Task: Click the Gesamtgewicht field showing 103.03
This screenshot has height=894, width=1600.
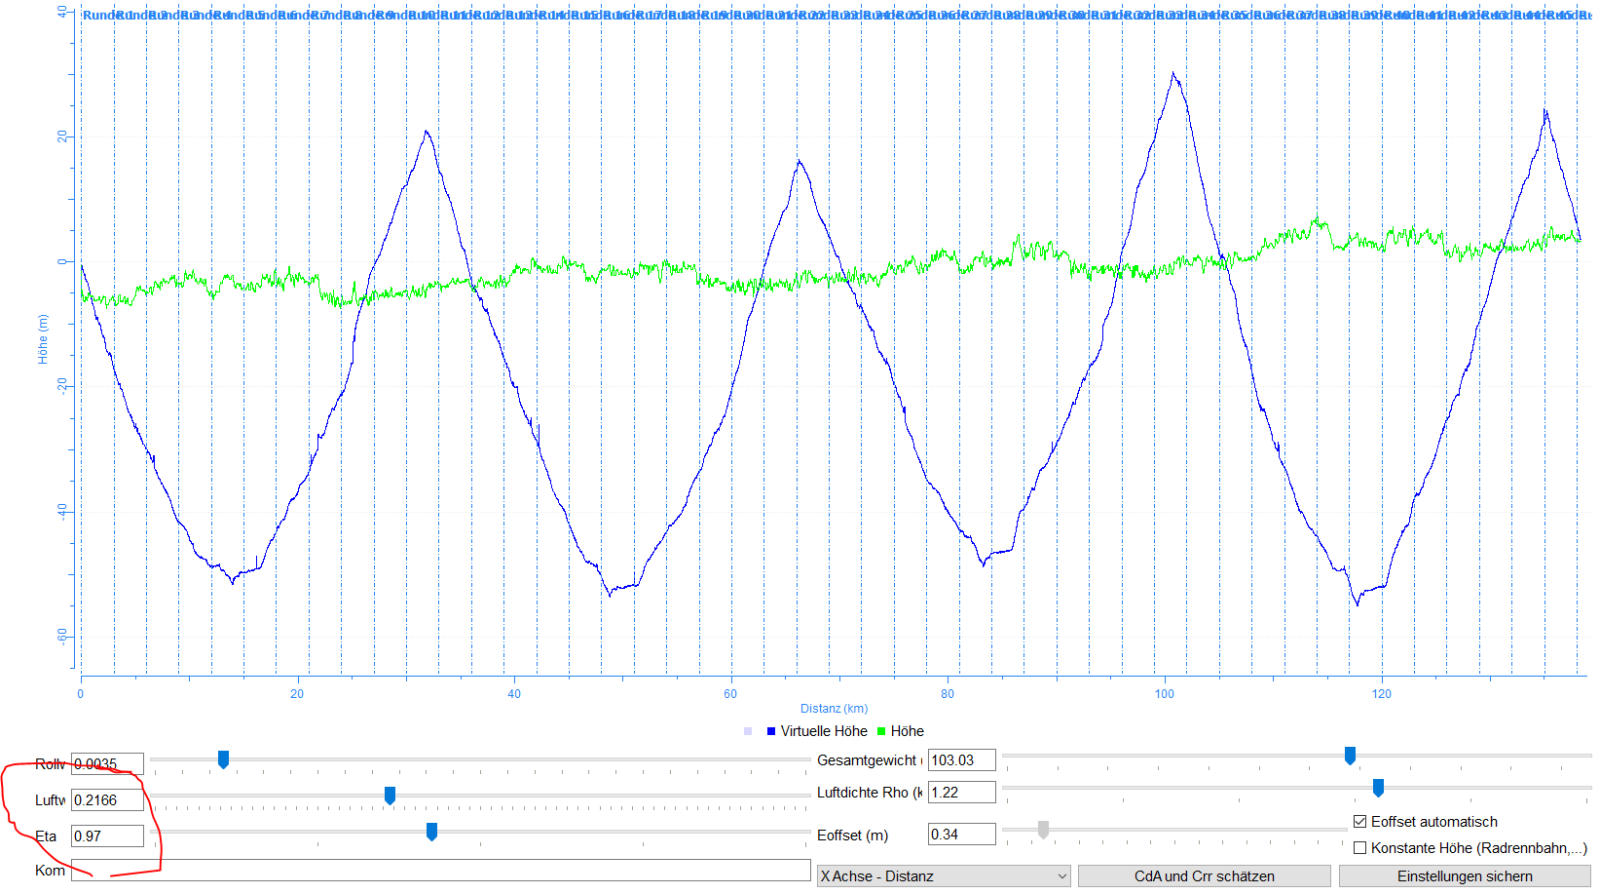Action: tap(961, 760)
